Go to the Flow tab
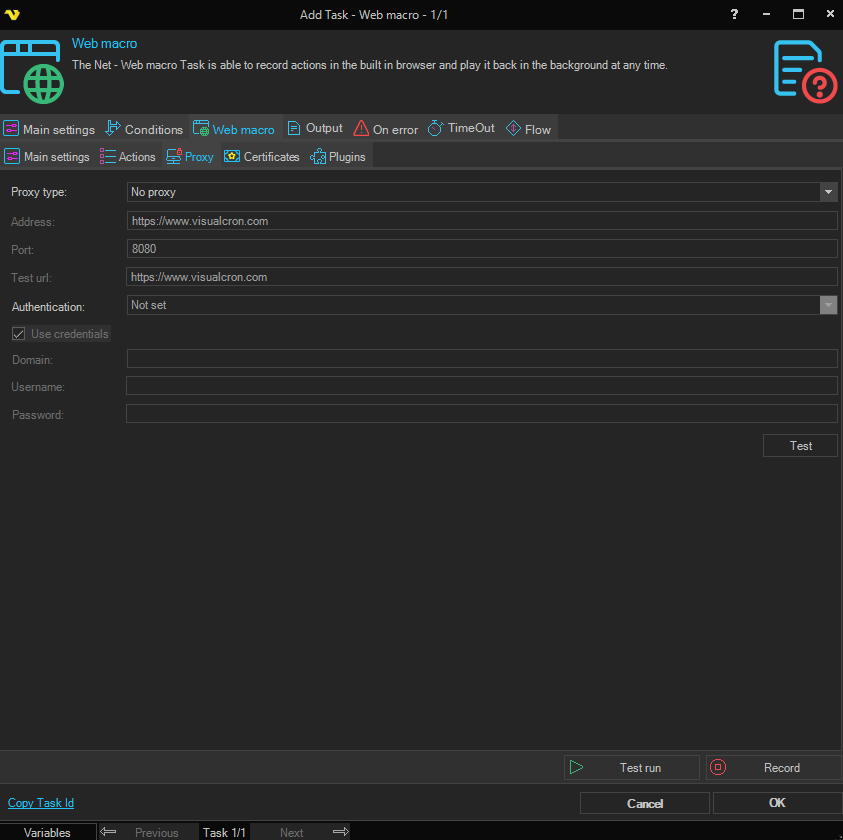This screenshot has height=840, width=843. click(x=528, y=129)
